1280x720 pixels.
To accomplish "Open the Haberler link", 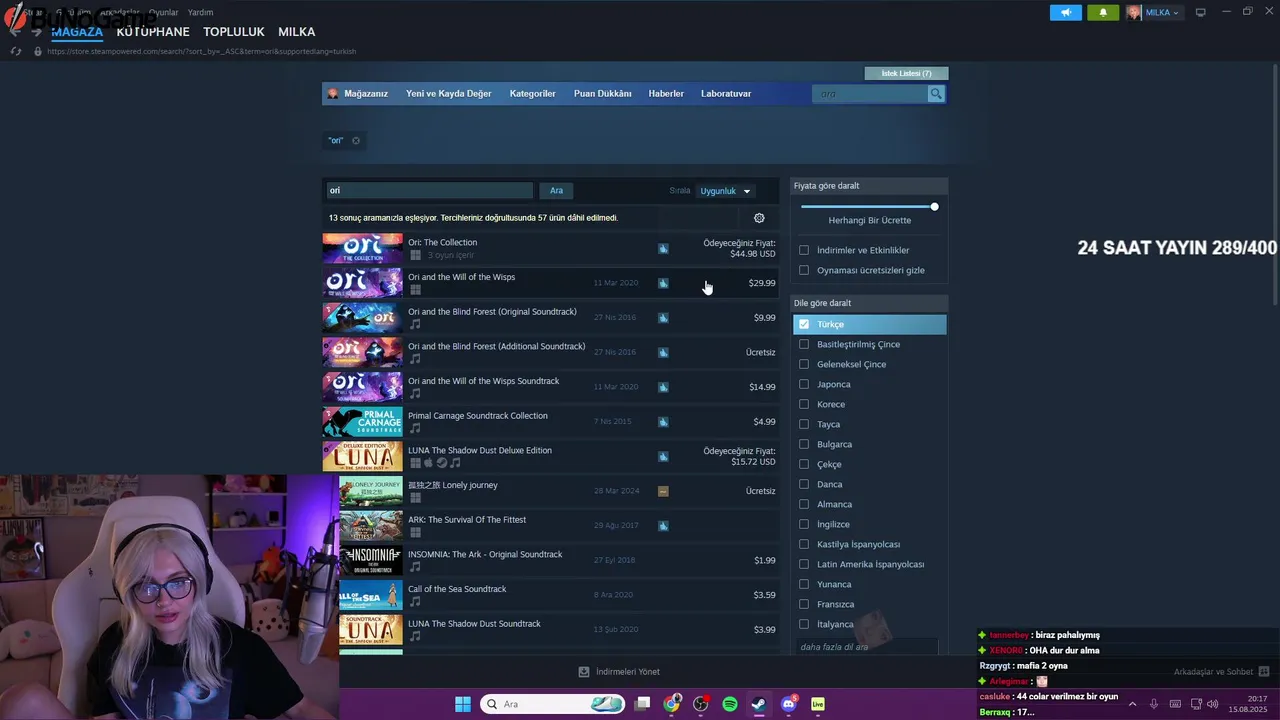I will pos(666,94).
